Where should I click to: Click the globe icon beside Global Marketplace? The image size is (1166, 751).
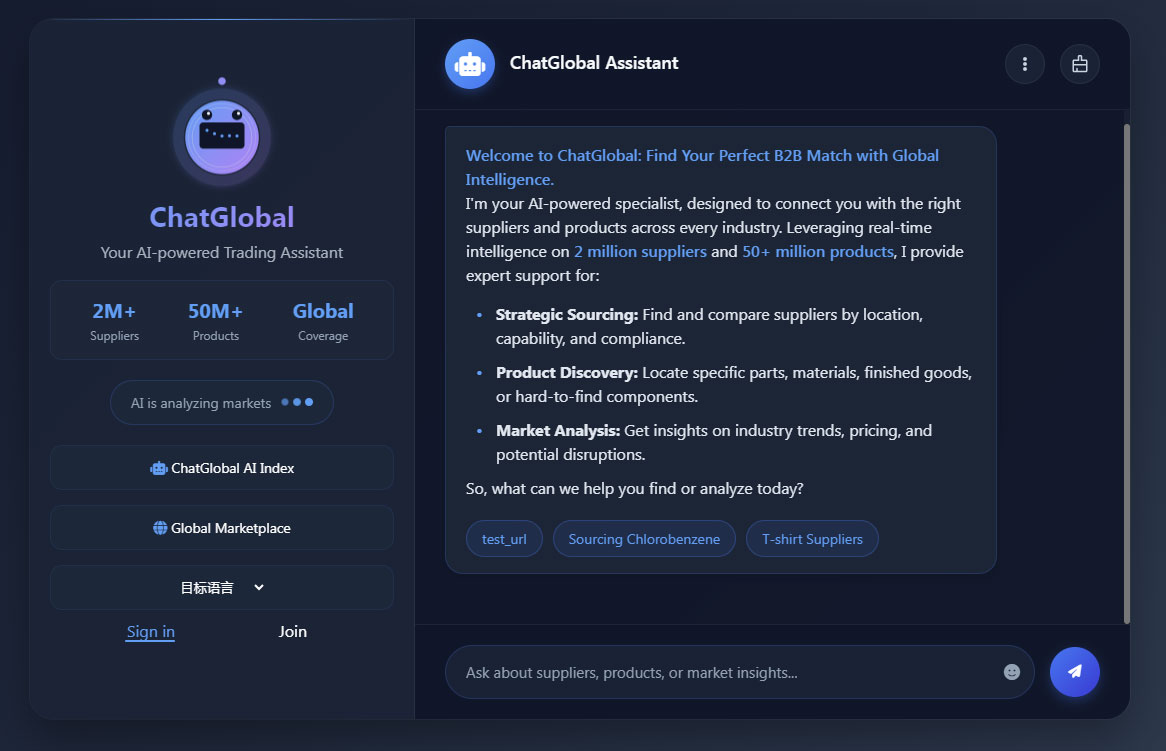pos(160,528)
